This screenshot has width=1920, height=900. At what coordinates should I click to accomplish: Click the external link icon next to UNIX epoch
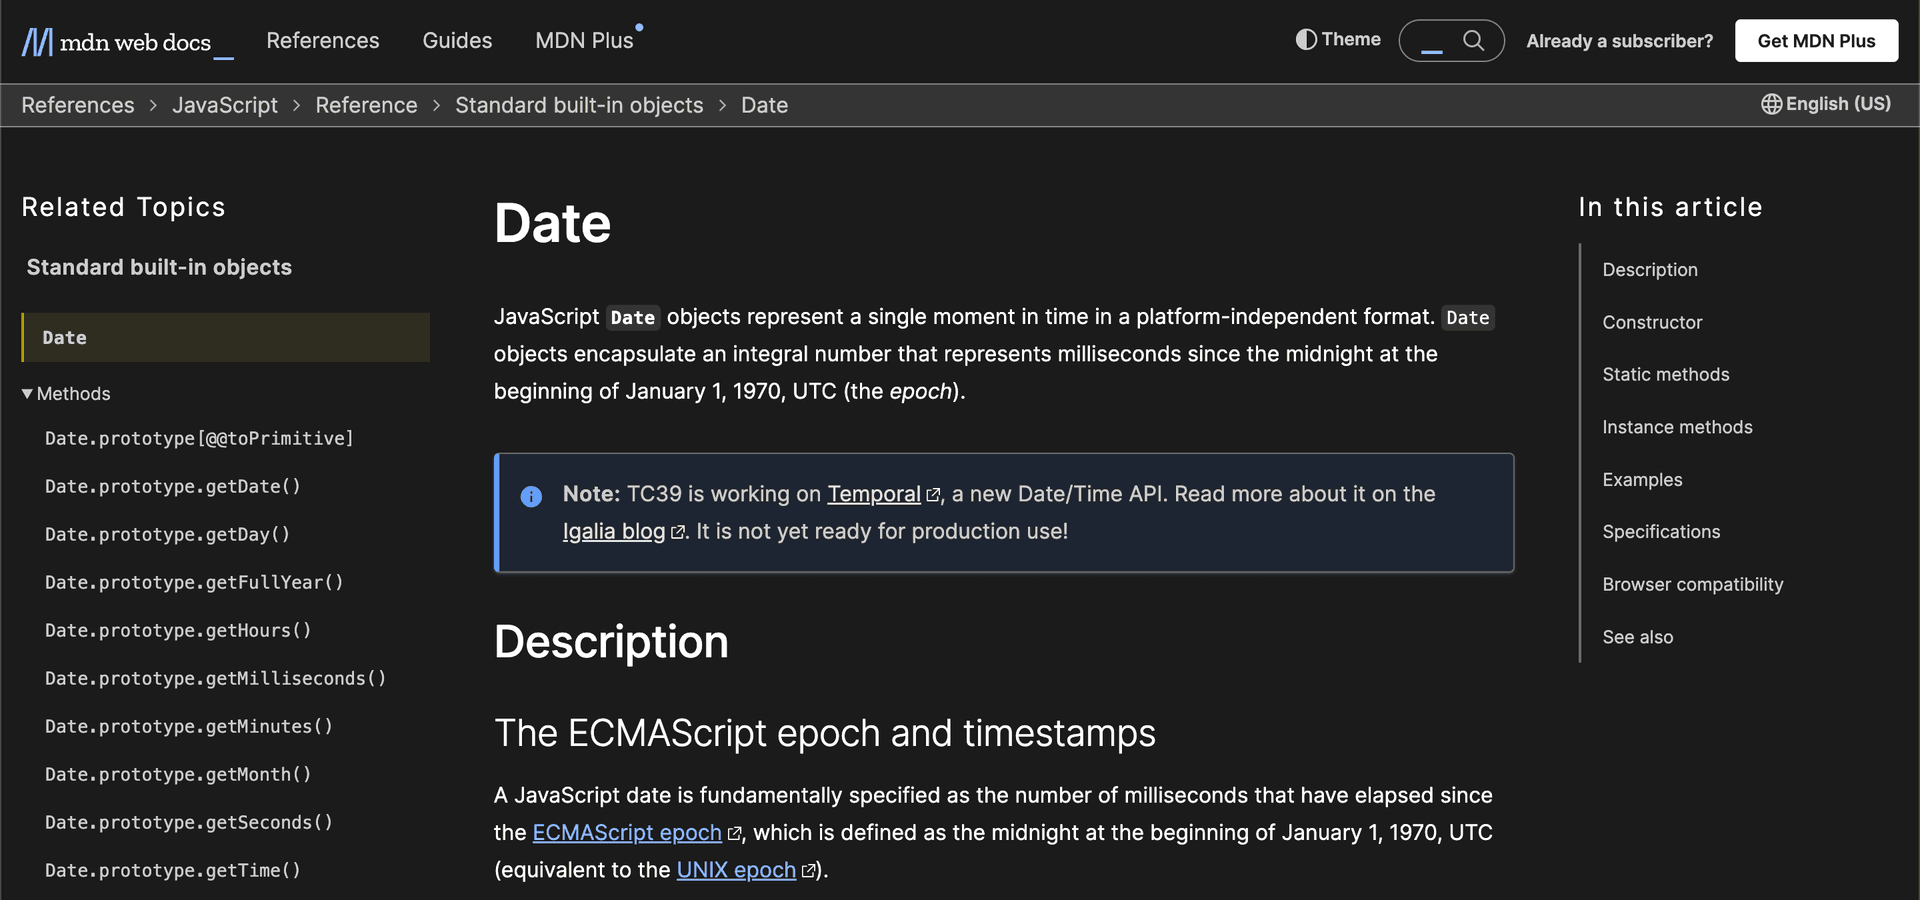coord(808,871)
